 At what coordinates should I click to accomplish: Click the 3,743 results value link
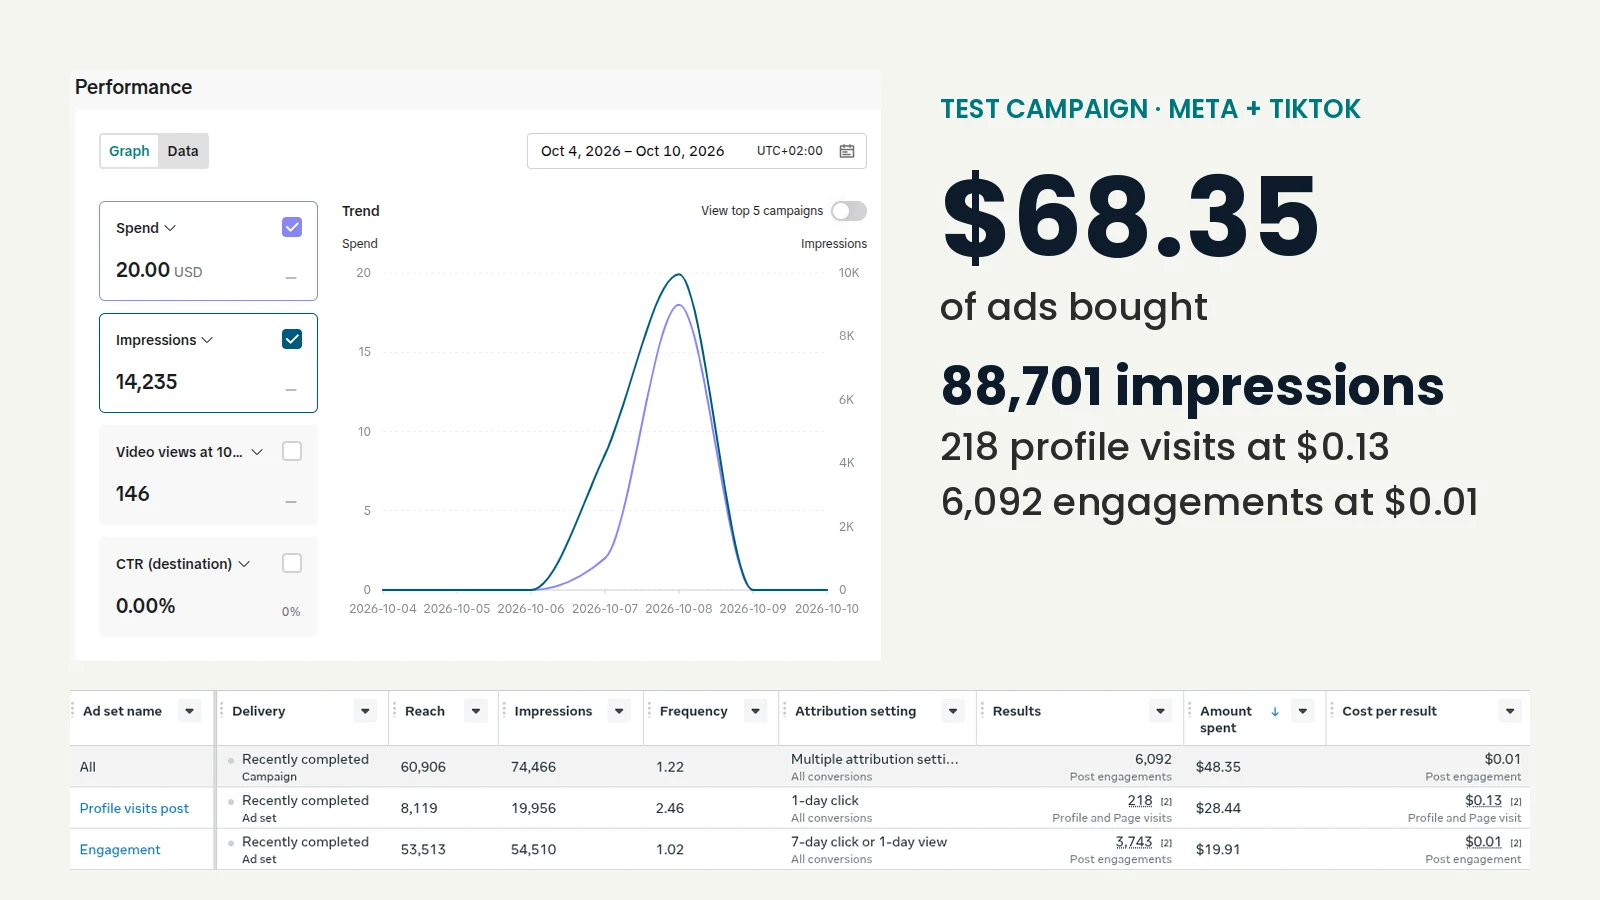tap(1134, 842)
